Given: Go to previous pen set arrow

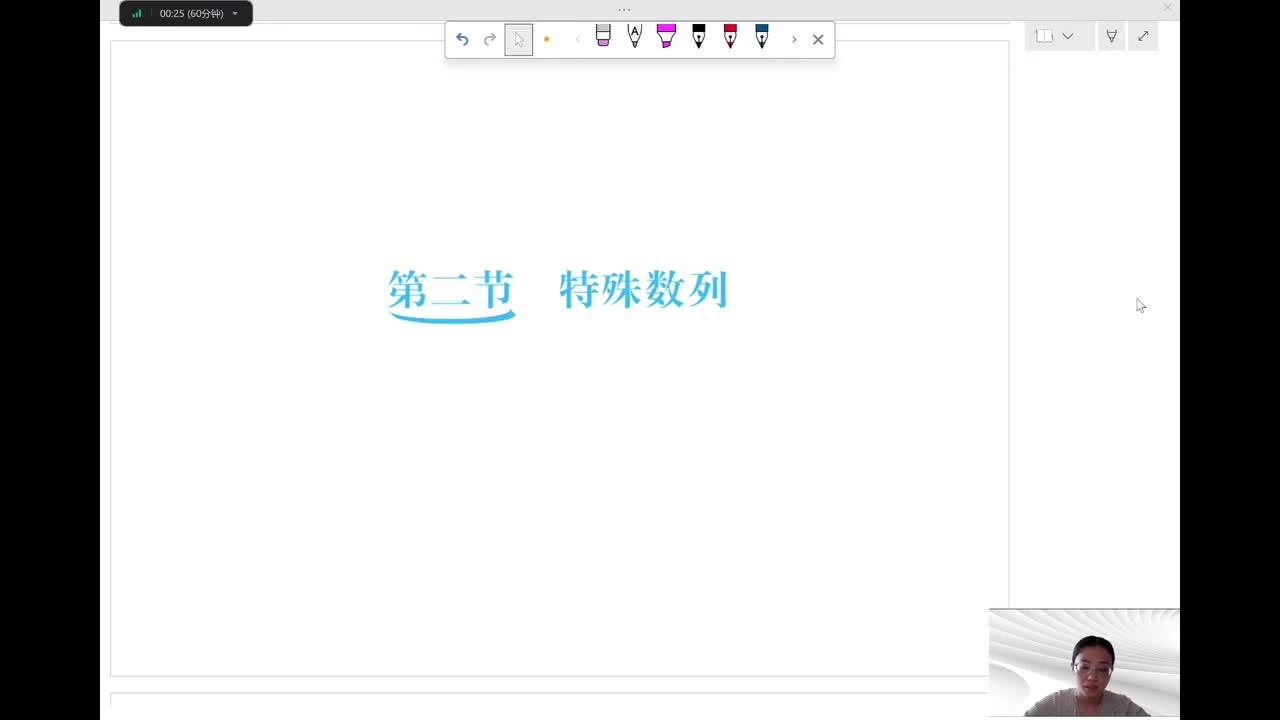Looking at the screenshot, I should pyautogui.click(x=577, y=39).
